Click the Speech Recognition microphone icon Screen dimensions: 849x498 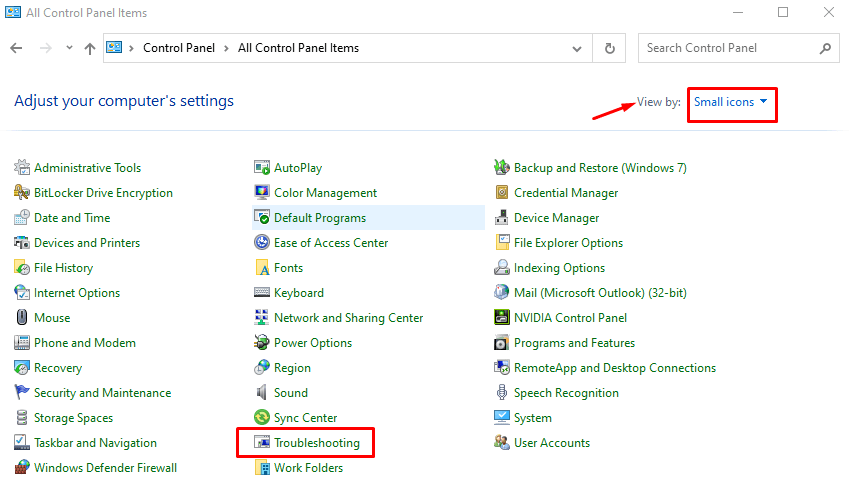coord(503,393)
